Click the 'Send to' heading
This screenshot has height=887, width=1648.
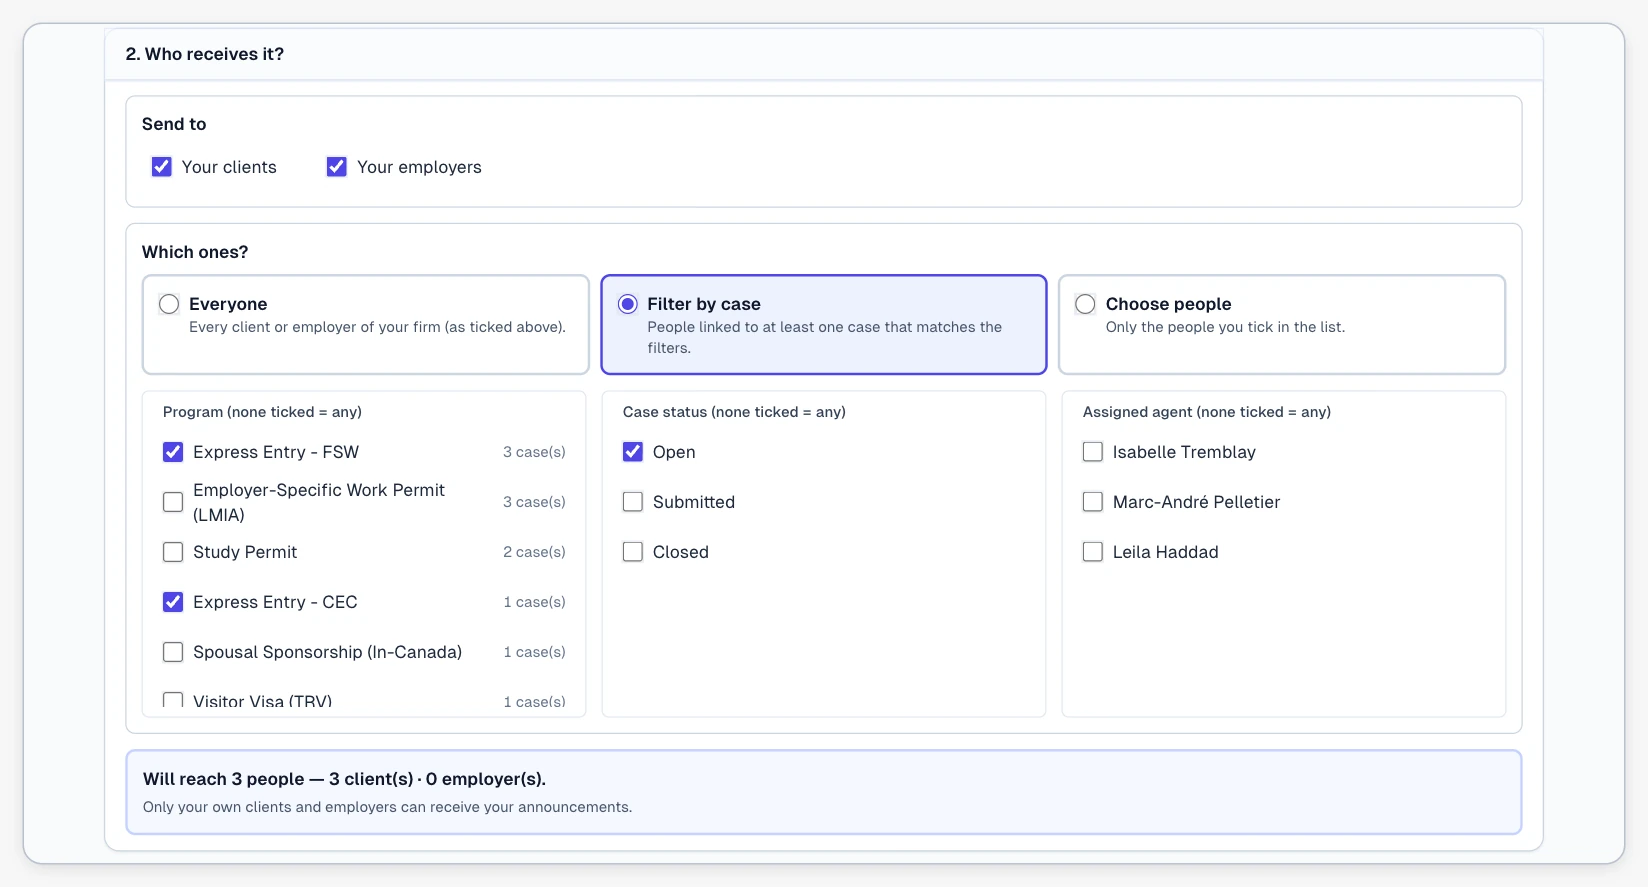pyautogui.click(x=174, y=124)
